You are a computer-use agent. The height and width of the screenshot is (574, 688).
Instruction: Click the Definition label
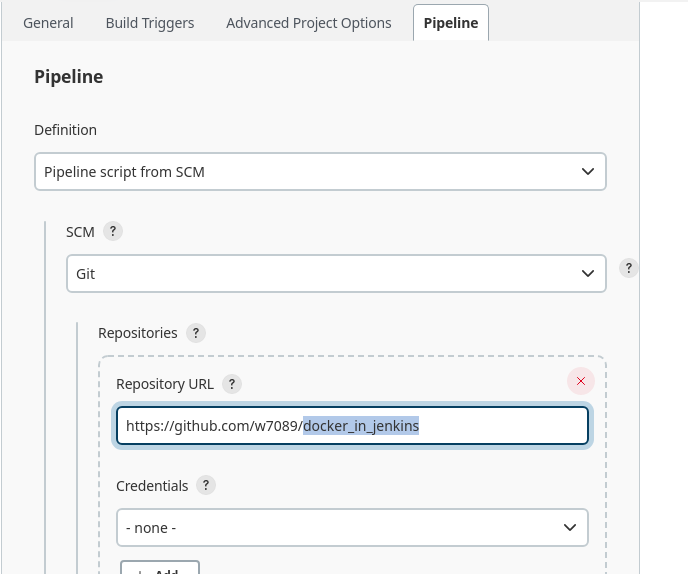pos(65,130)
